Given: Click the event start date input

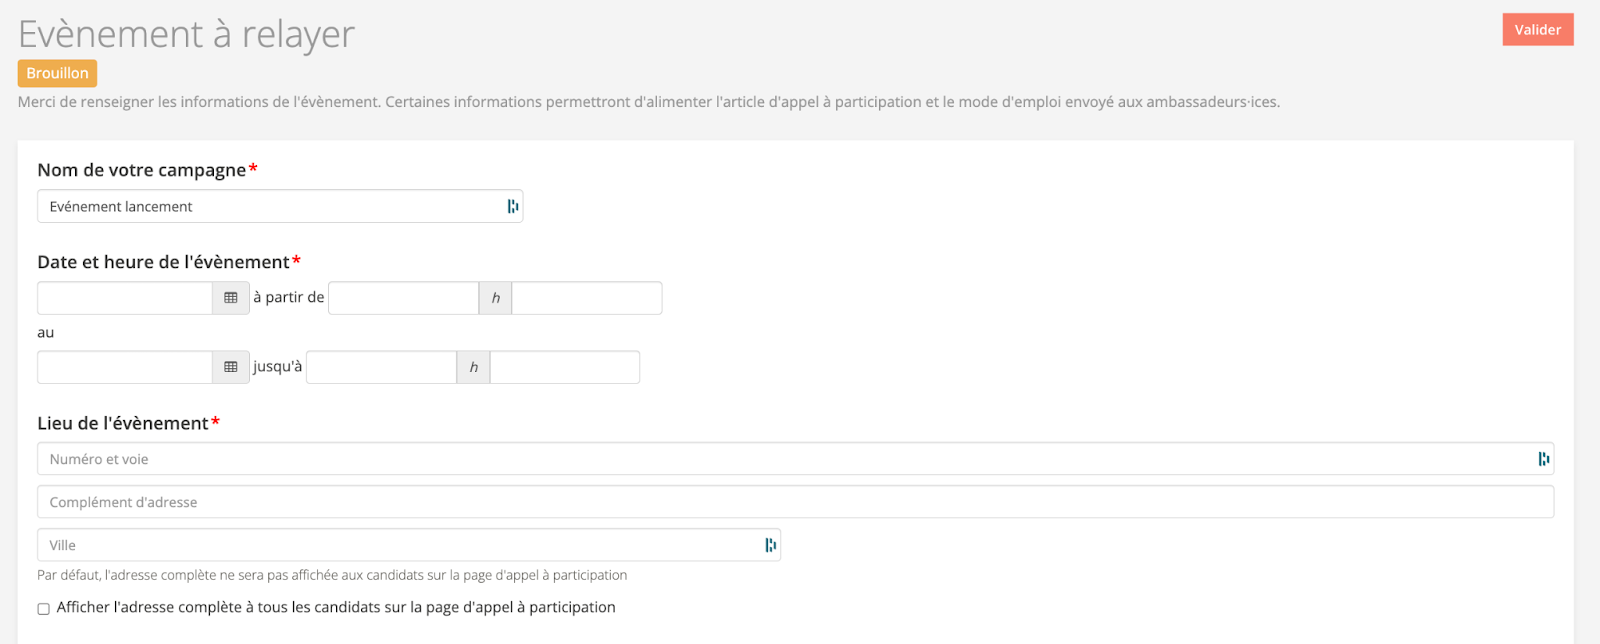Looking at the screenshot, I should (x=125, y=298).
